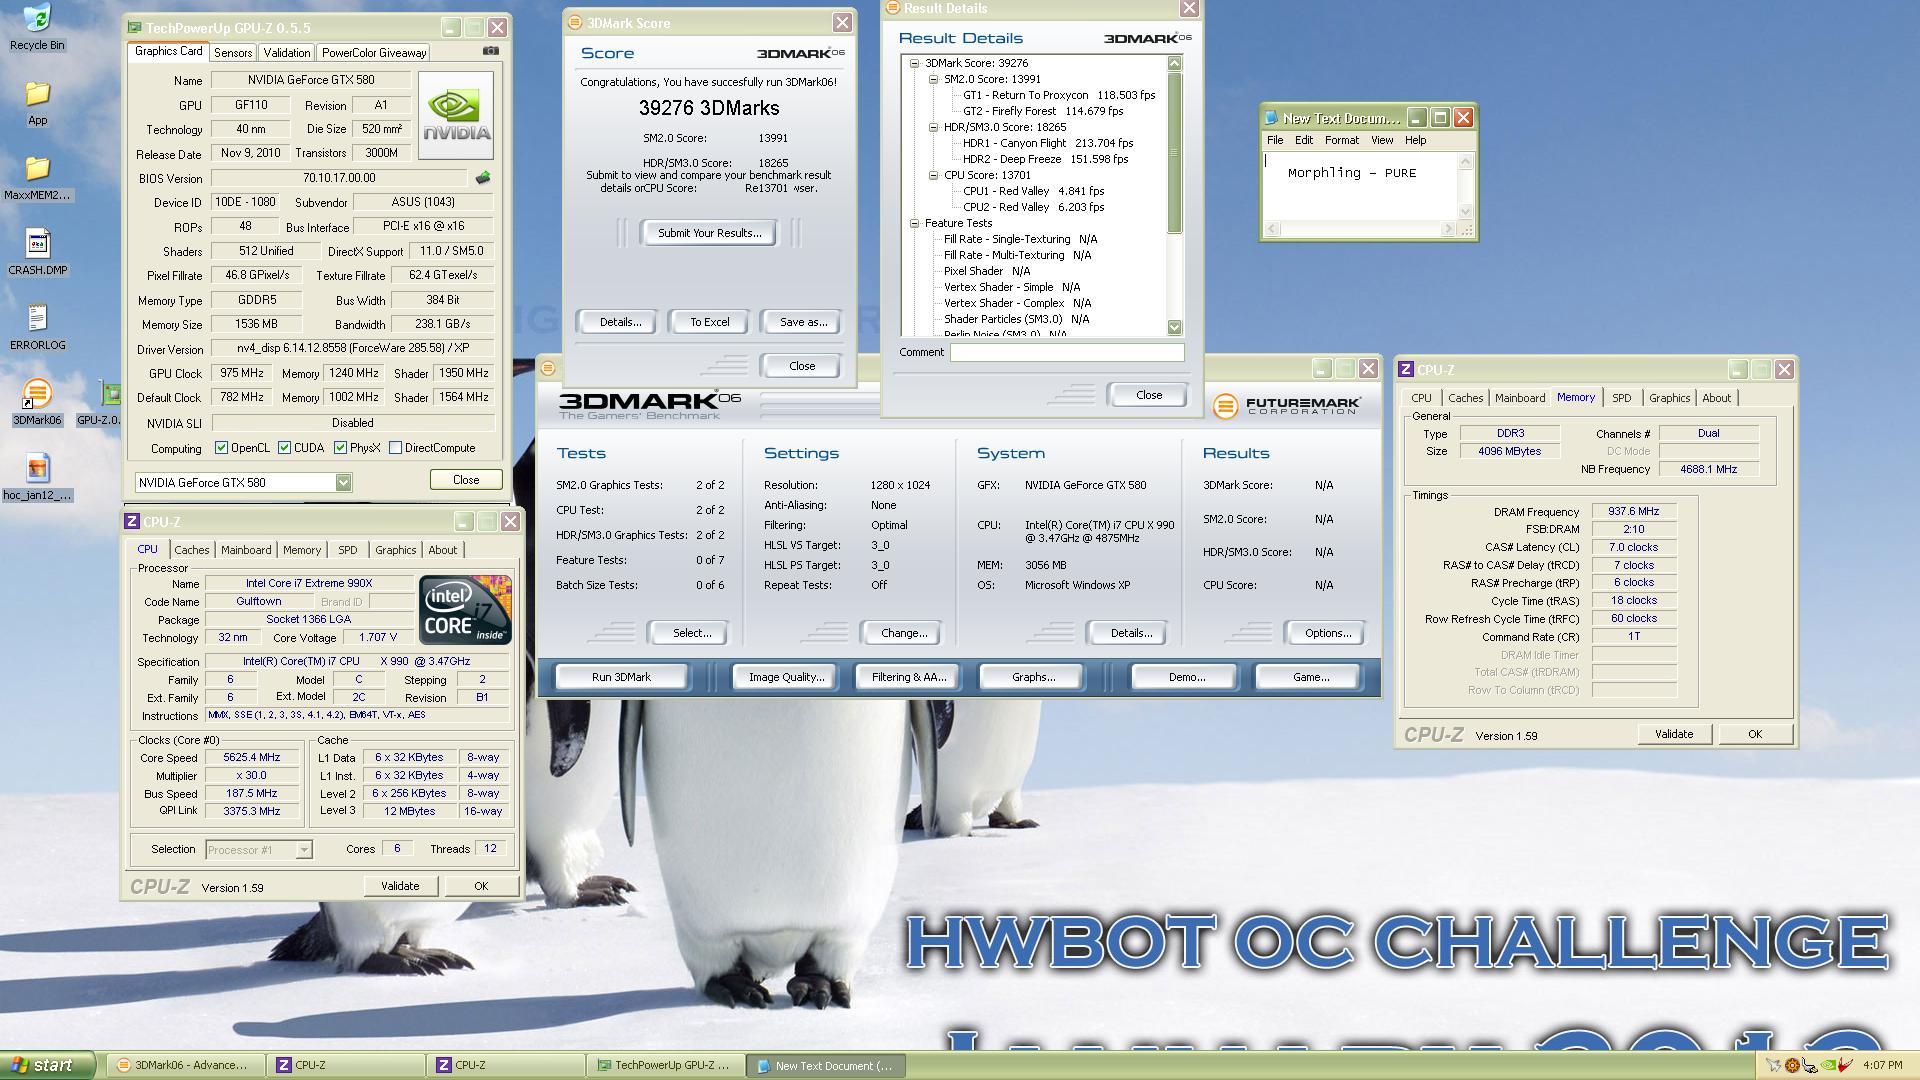Switch to 3DMark06 taskbar button
Image resolution: width=1920 pixels, height=1080 pixels.
point(184,1065)
